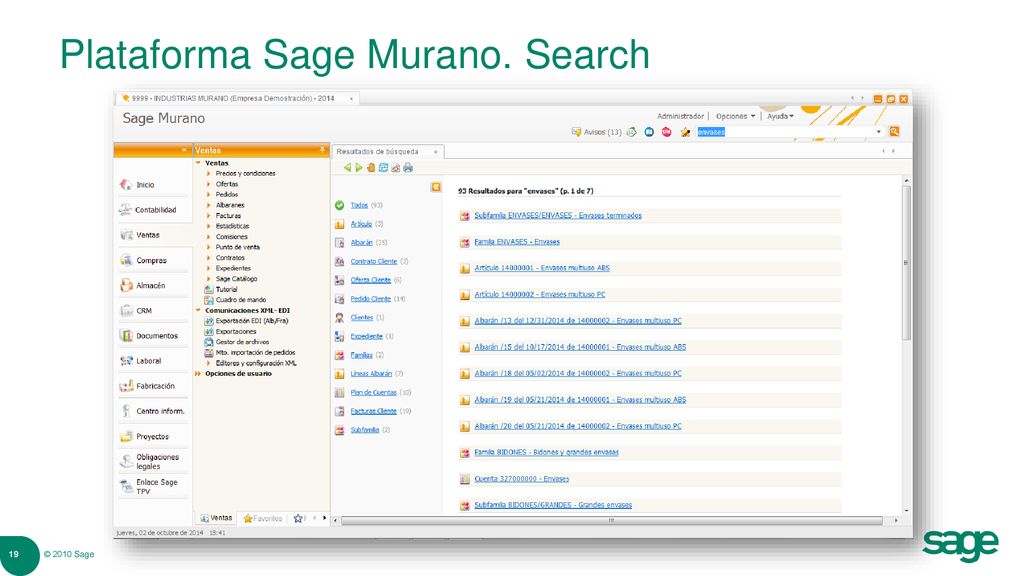Screen dimensions: 1024x576
Task: Expand the Estadísticas tree node
Action: (208, 226)
